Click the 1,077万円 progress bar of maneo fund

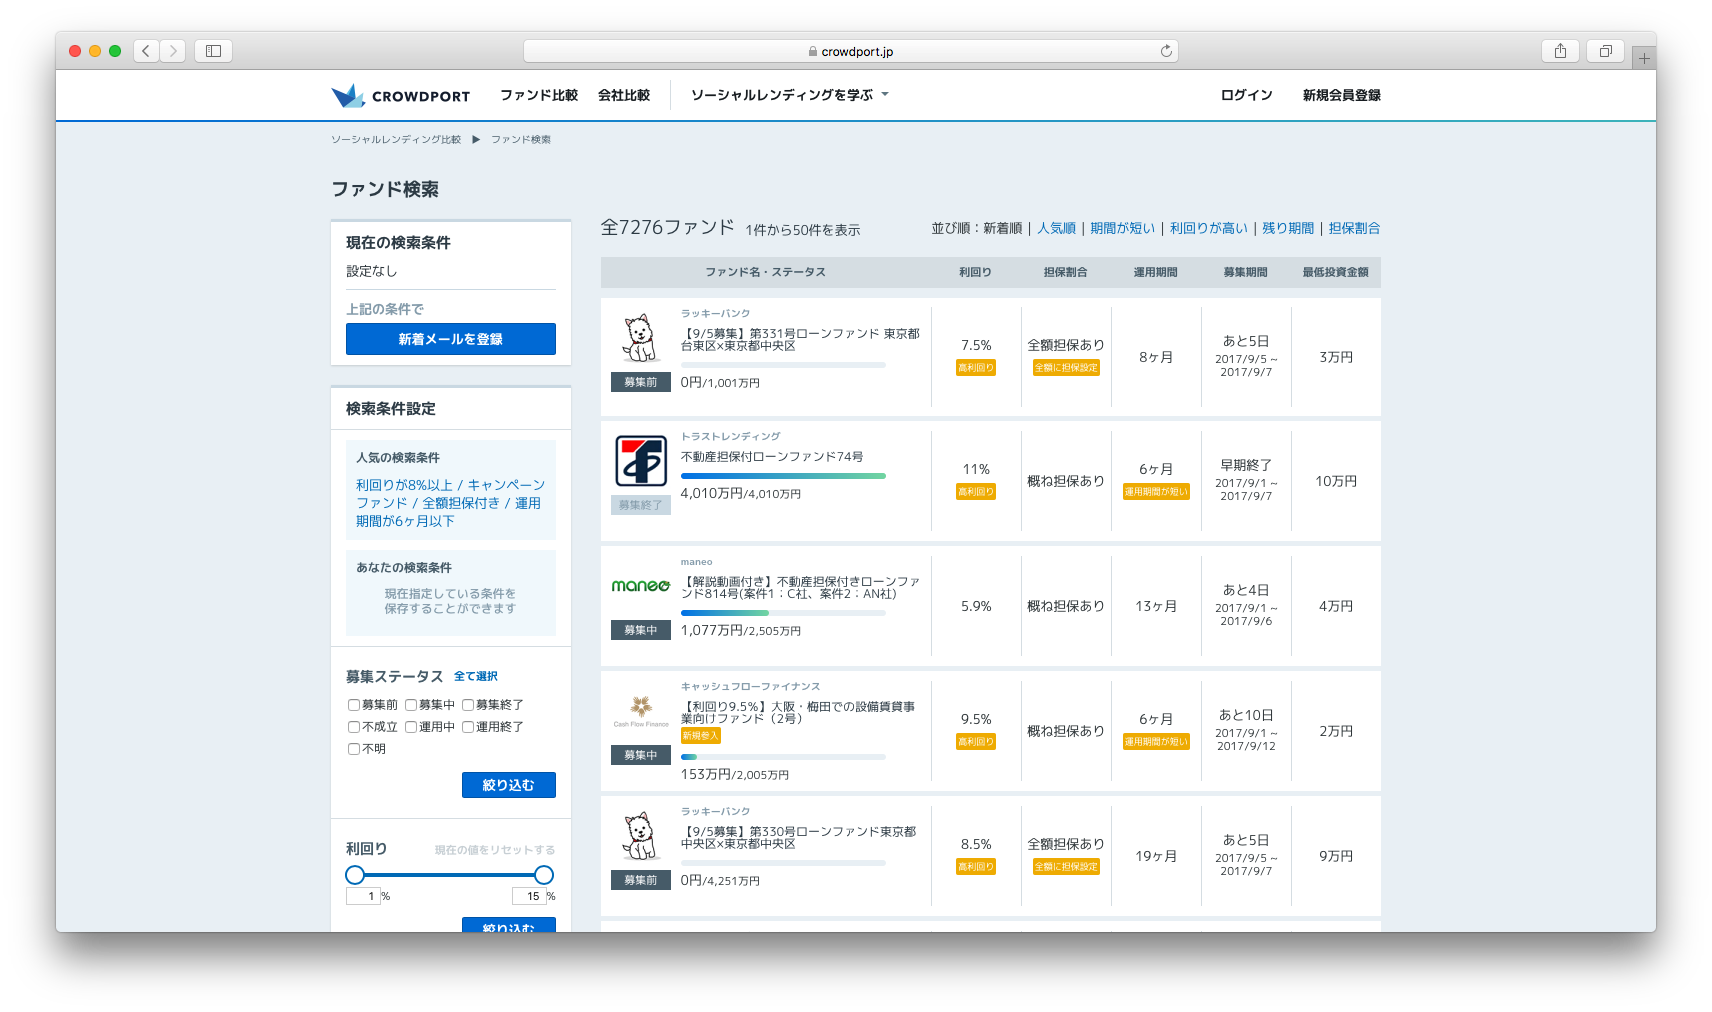783,613
